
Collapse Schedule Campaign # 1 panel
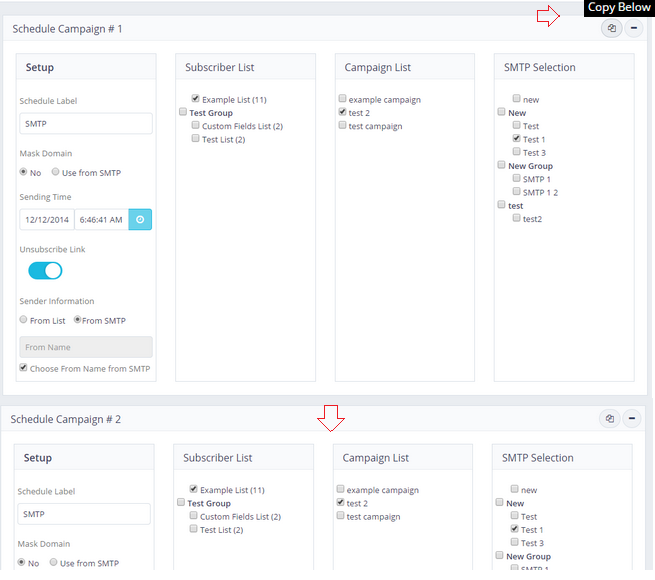coord(633,28)
